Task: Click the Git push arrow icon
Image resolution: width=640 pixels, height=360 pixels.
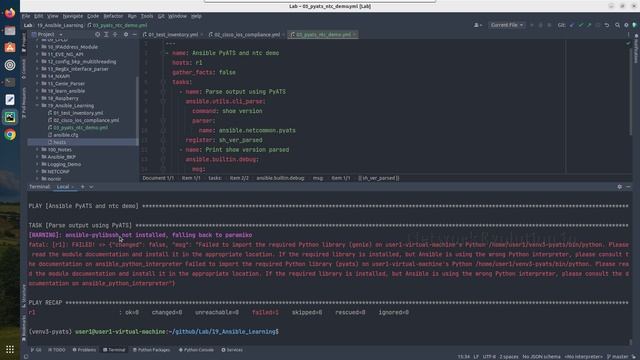Action: click(589, 25)
